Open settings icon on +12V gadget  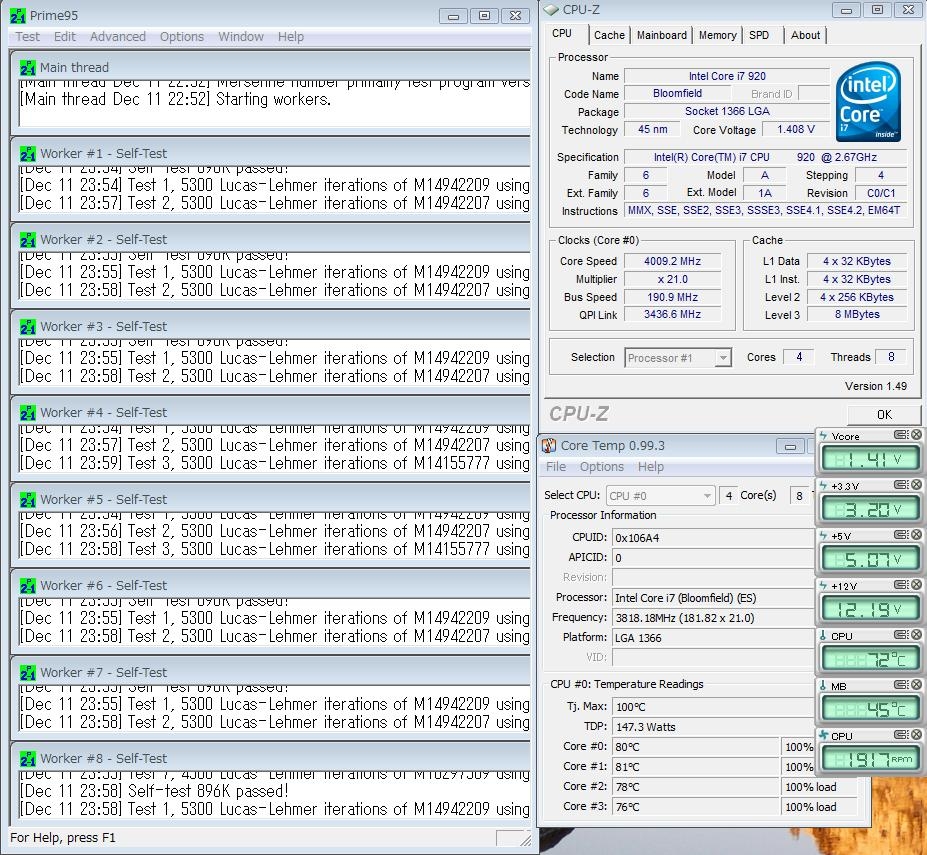click(902, 585)
